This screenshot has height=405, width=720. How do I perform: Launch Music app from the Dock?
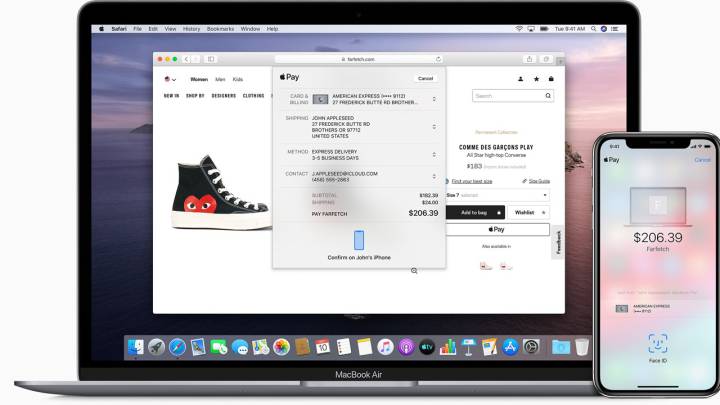click(385, 348)
